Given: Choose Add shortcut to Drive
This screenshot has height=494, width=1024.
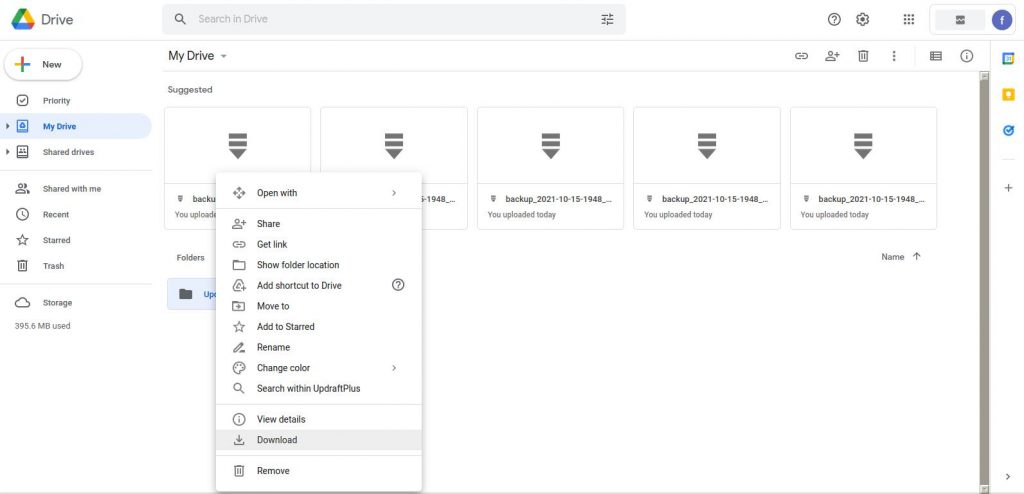Looking at the screenshot, I should tap(319, 286).
